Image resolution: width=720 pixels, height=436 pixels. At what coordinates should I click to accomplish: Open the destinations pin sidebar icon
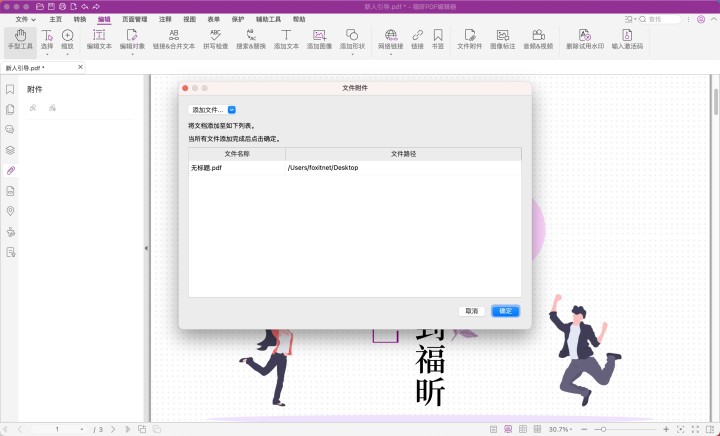click(10, 211)
